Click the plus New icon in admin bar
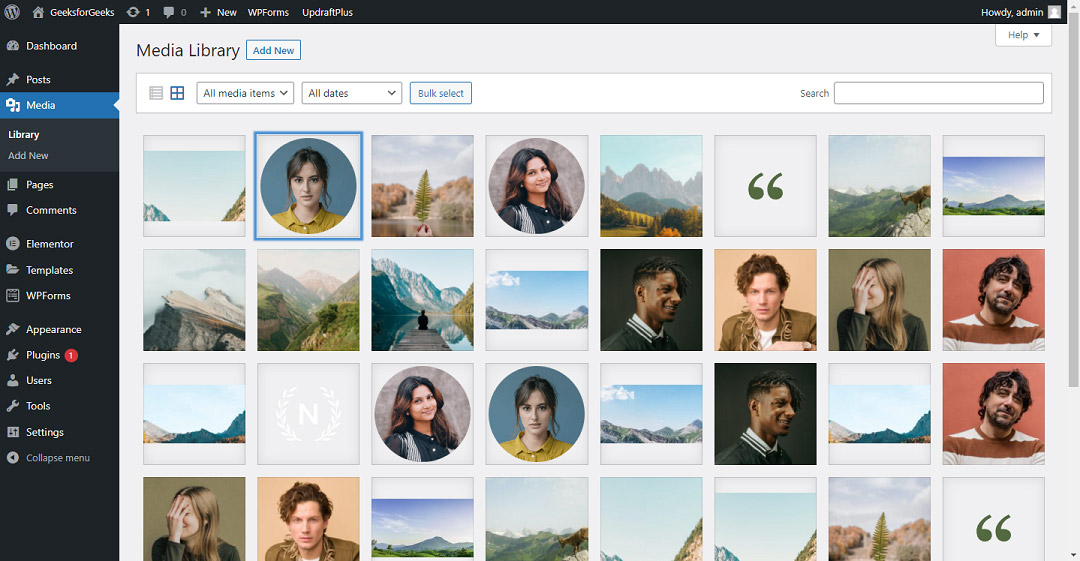1080x561 pixels. pyautogui.click(x=205, y=12)
